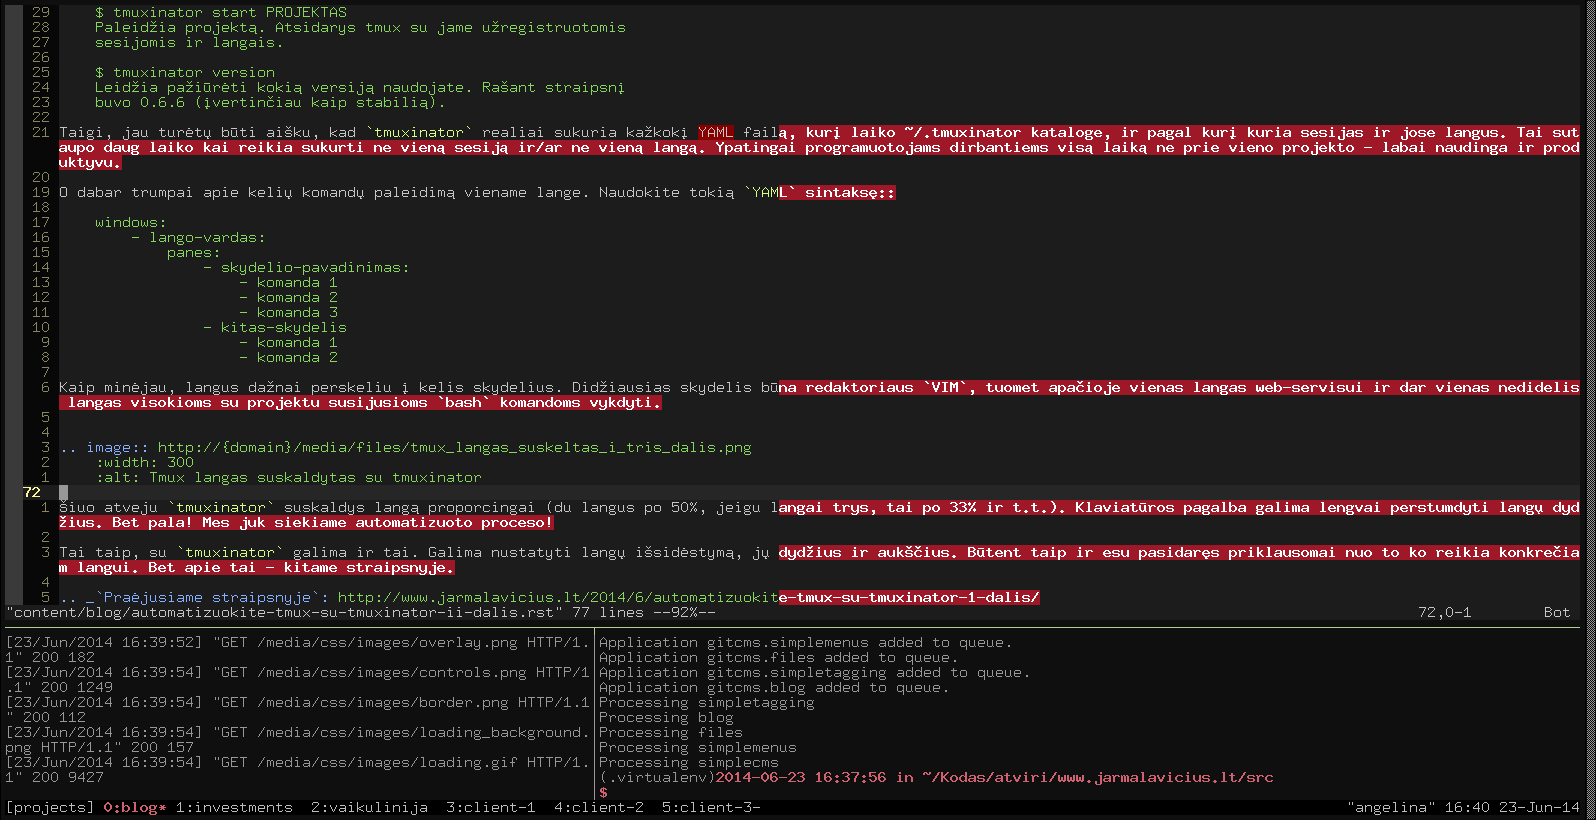Click 'komanda 3' list entry
This screenshot has height=820, width=1596.
pos(297,312)
